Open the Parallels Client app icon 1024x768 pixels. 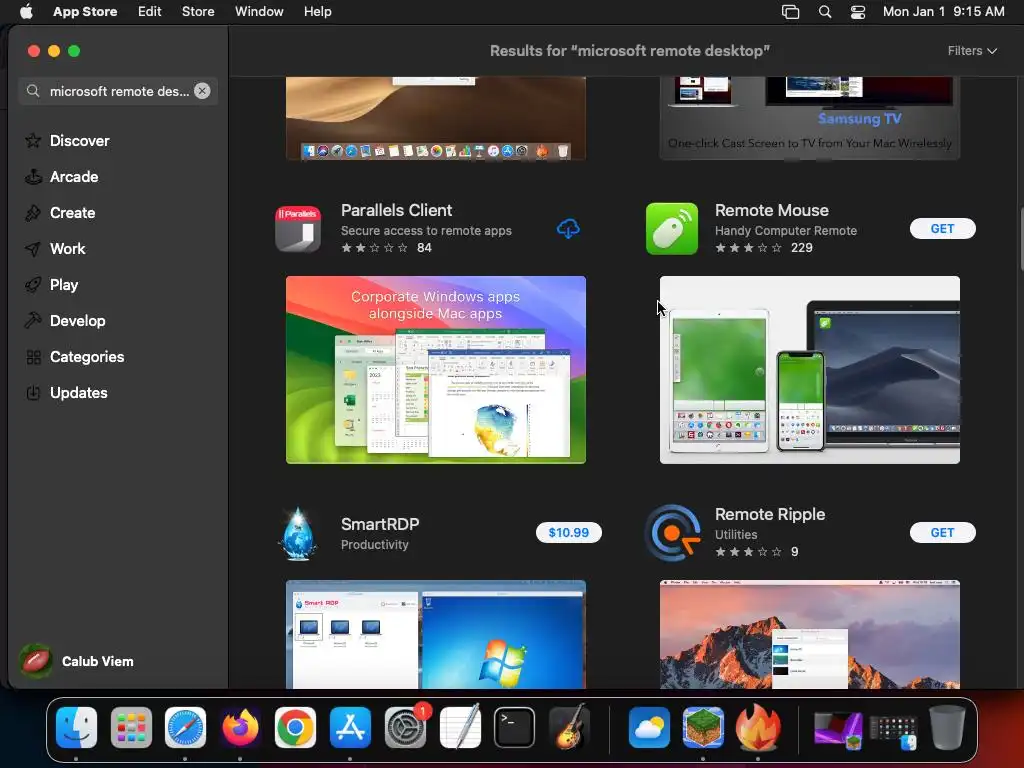(298, 229)
